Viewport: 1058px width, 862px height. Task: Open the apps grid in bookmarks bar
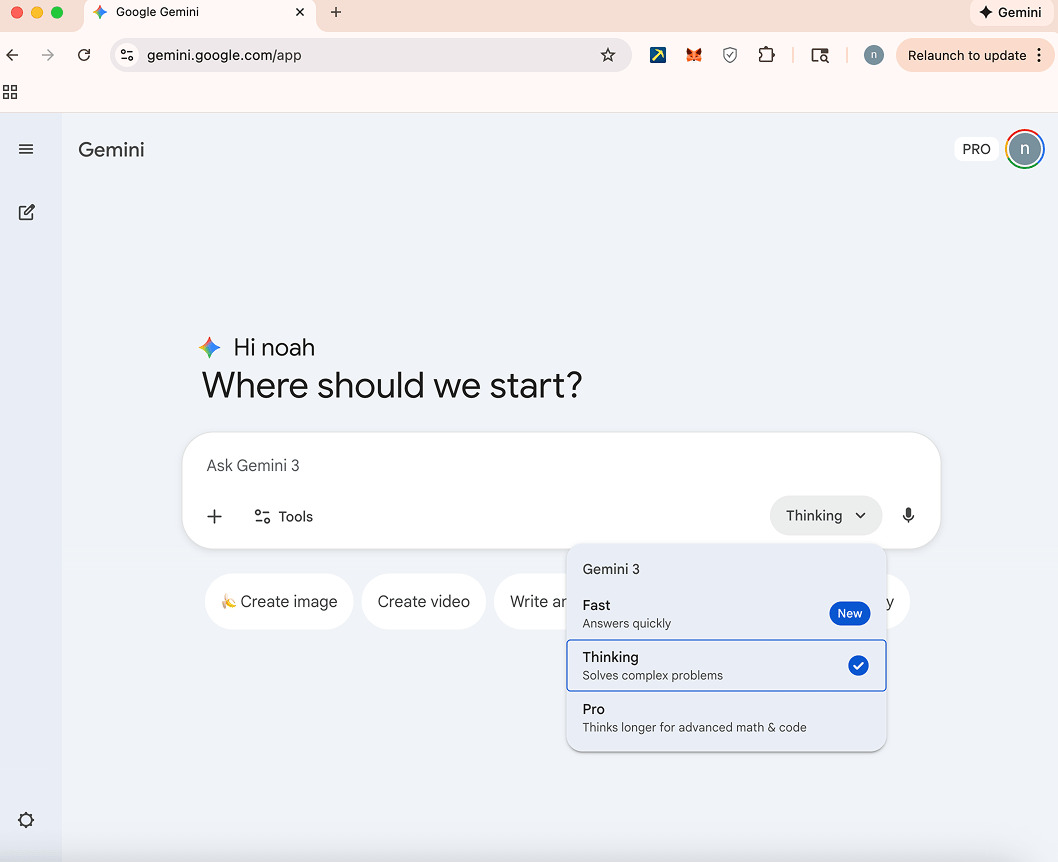pyautogui.click(x=10, y=92)
